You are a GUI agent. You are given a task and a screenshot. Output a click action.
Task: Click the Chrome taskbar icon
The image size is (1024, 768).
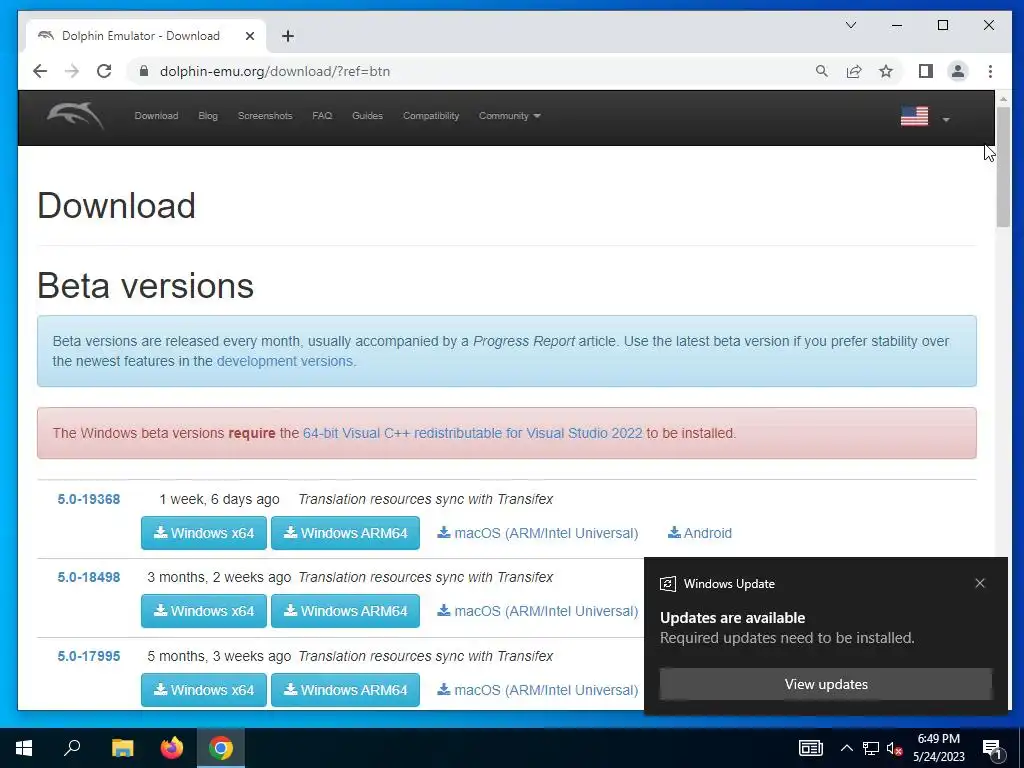[x=221, y=748]
